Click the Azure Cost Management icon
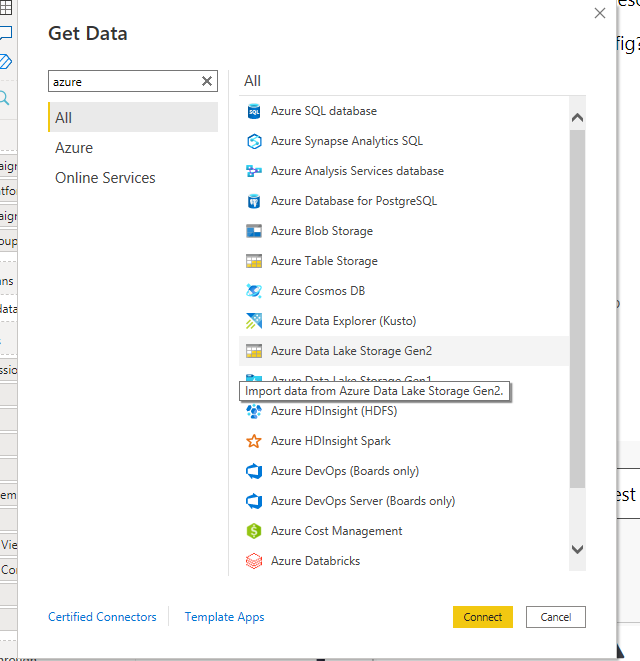Screen dimensions: 640x661 point(254,531)
